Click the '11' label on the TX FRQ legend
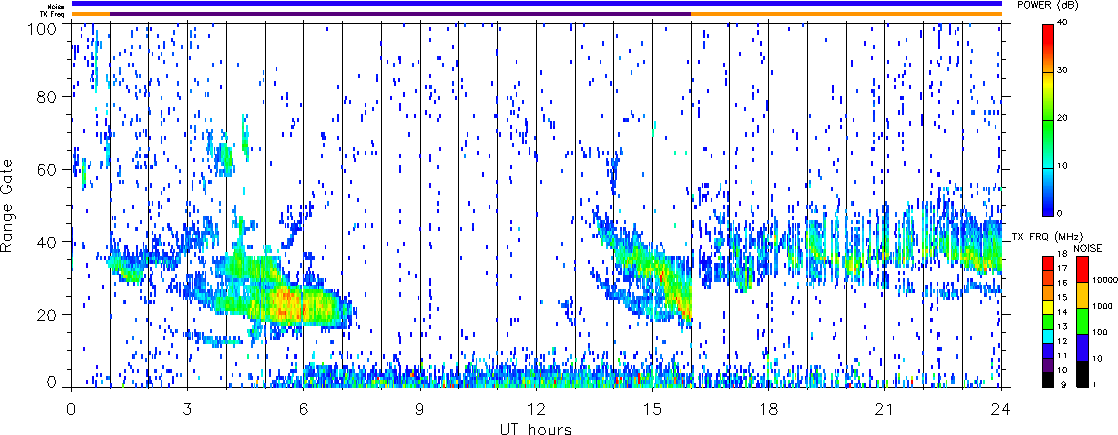The image size is (1118, 435). (x=1062, y=355)
